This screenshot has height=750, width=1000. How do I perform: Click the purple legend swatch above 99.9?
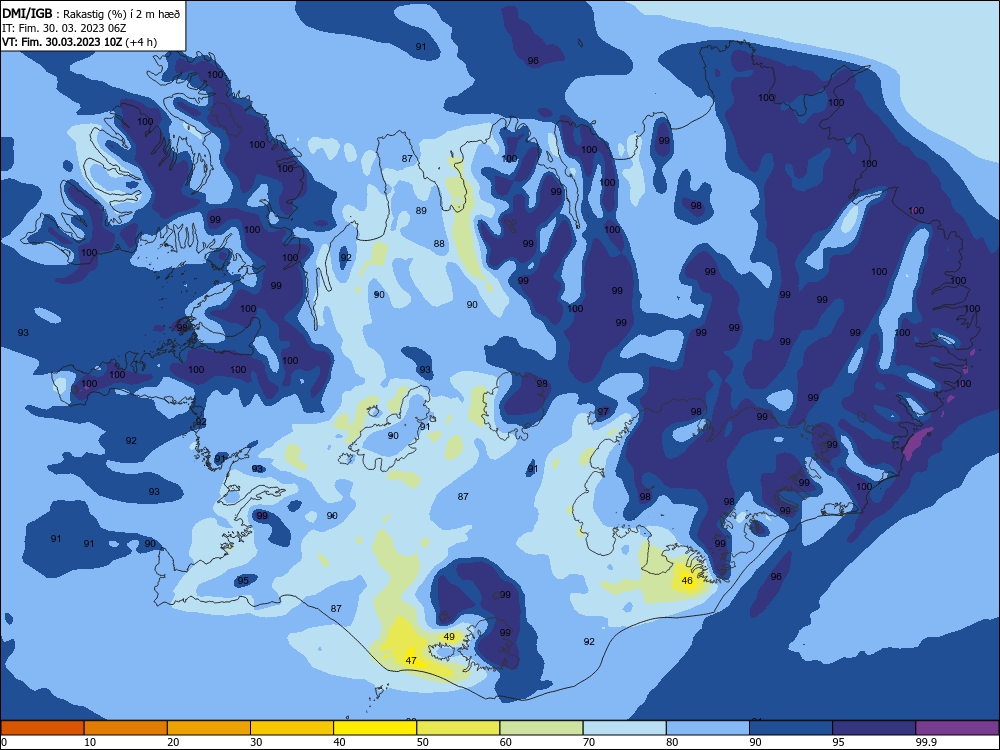[957, 728]
